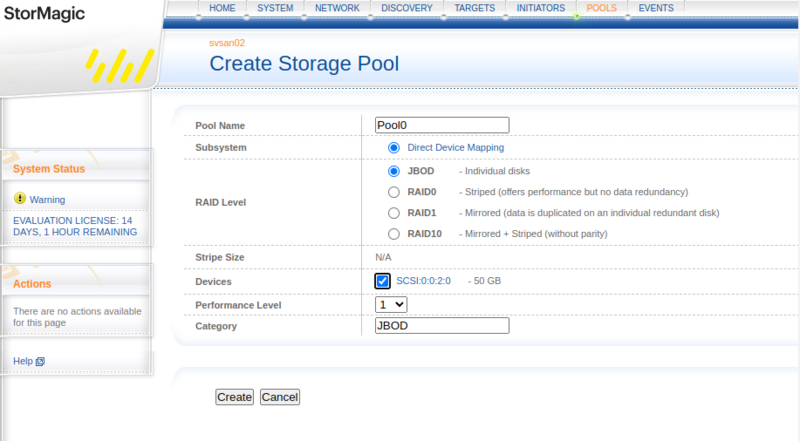Uncheck the SCSI:0:0:2:0 device checkbox

click(383, 281)
